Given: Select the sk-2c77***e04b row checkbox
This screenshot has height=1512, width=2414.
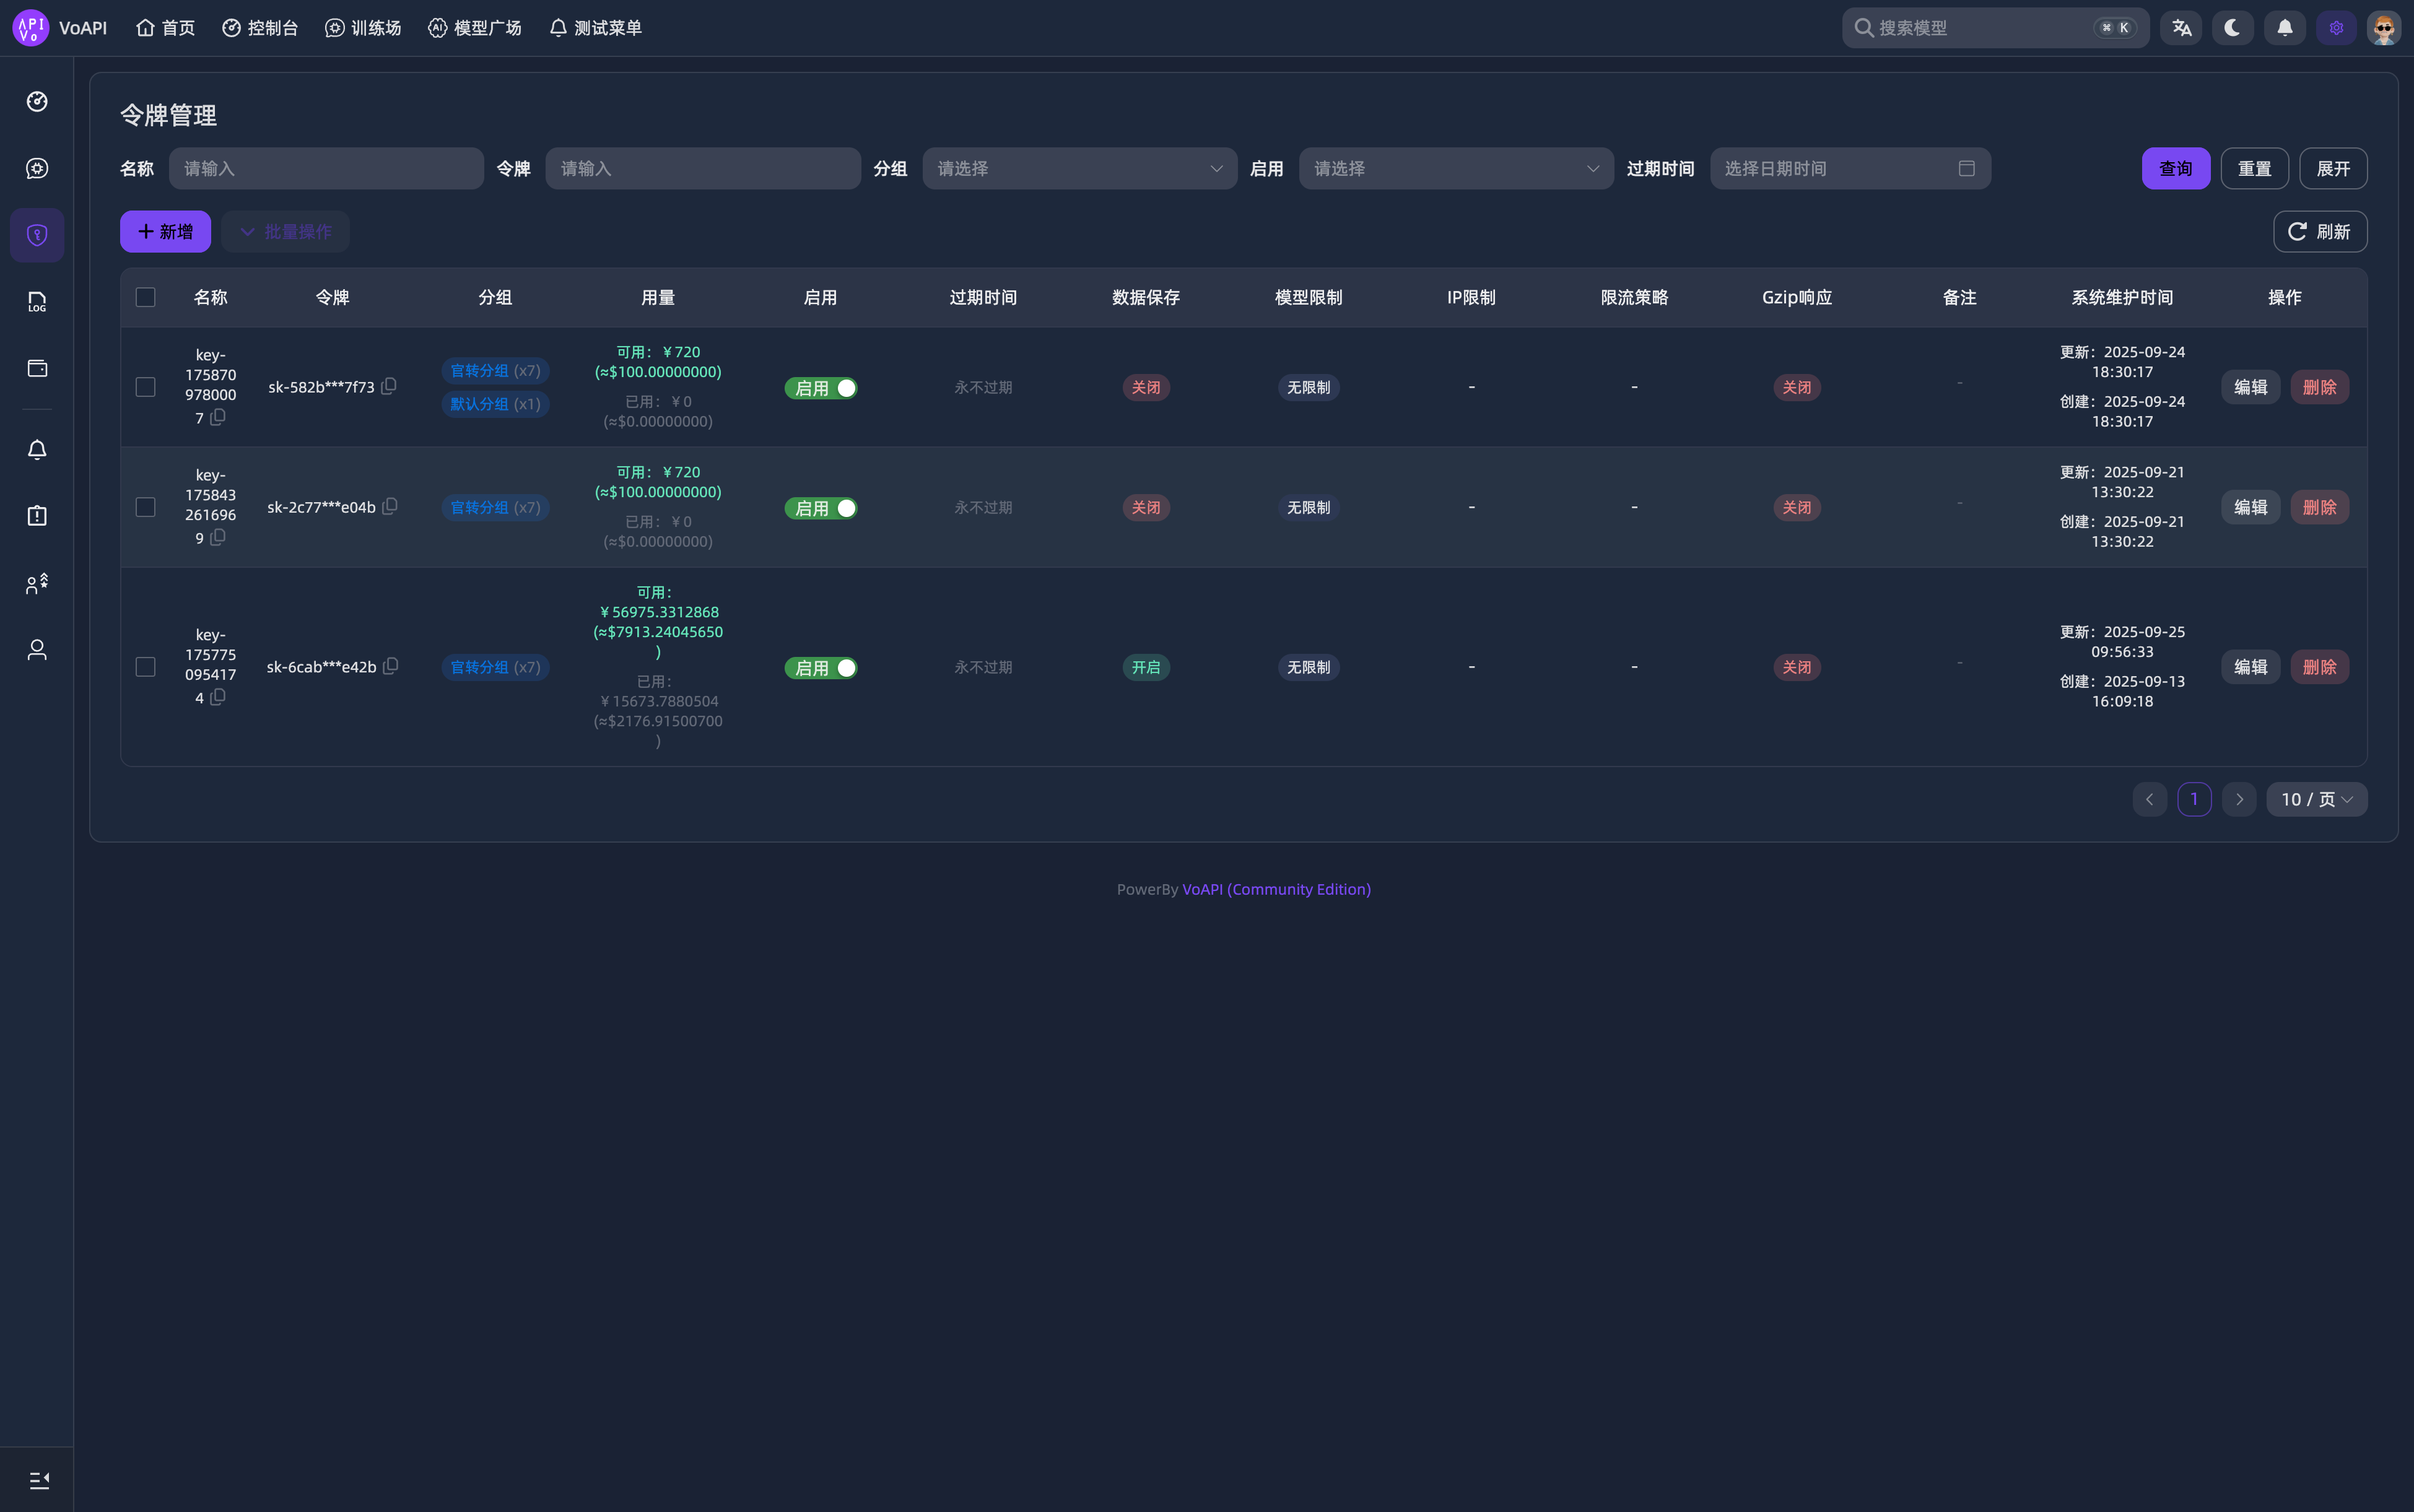Looking at the screenshot, I should click(x=146, y=507).
